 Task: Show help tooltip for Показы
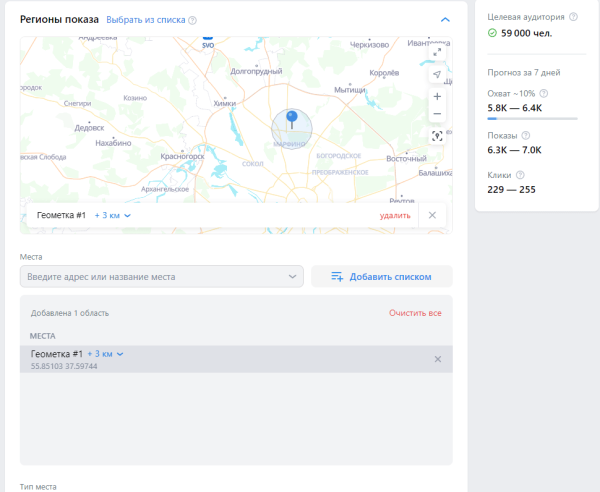pos(526,135)
